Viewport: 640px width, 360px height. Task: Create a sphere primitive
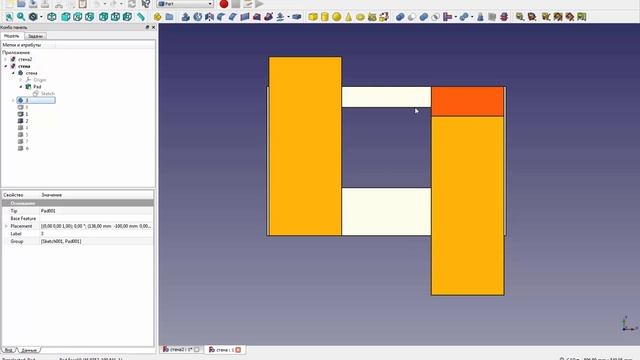tap(337, 17)
